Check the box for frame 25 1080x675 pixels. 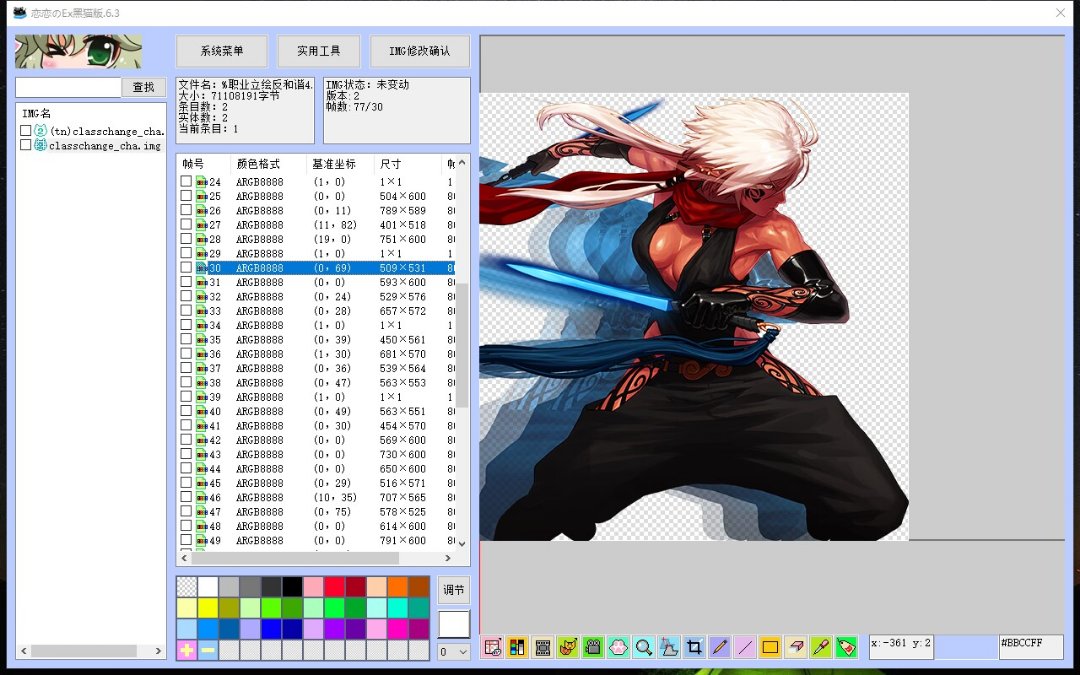click(186, 196)
